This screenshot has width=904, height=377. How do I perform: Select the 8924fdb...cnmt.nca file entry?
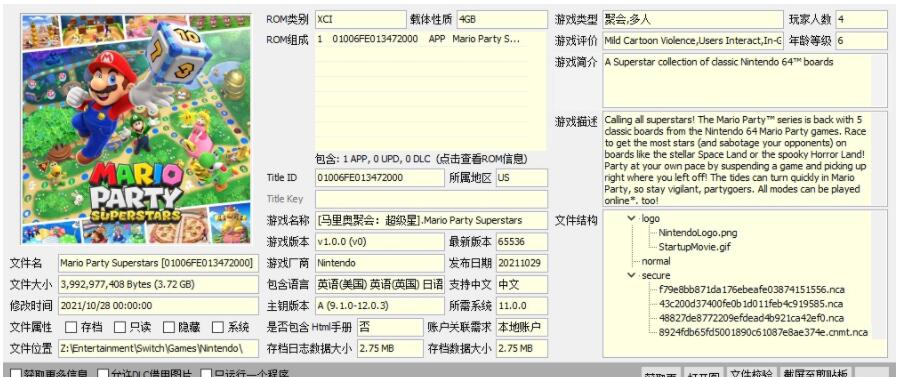(x=763, y=332)
